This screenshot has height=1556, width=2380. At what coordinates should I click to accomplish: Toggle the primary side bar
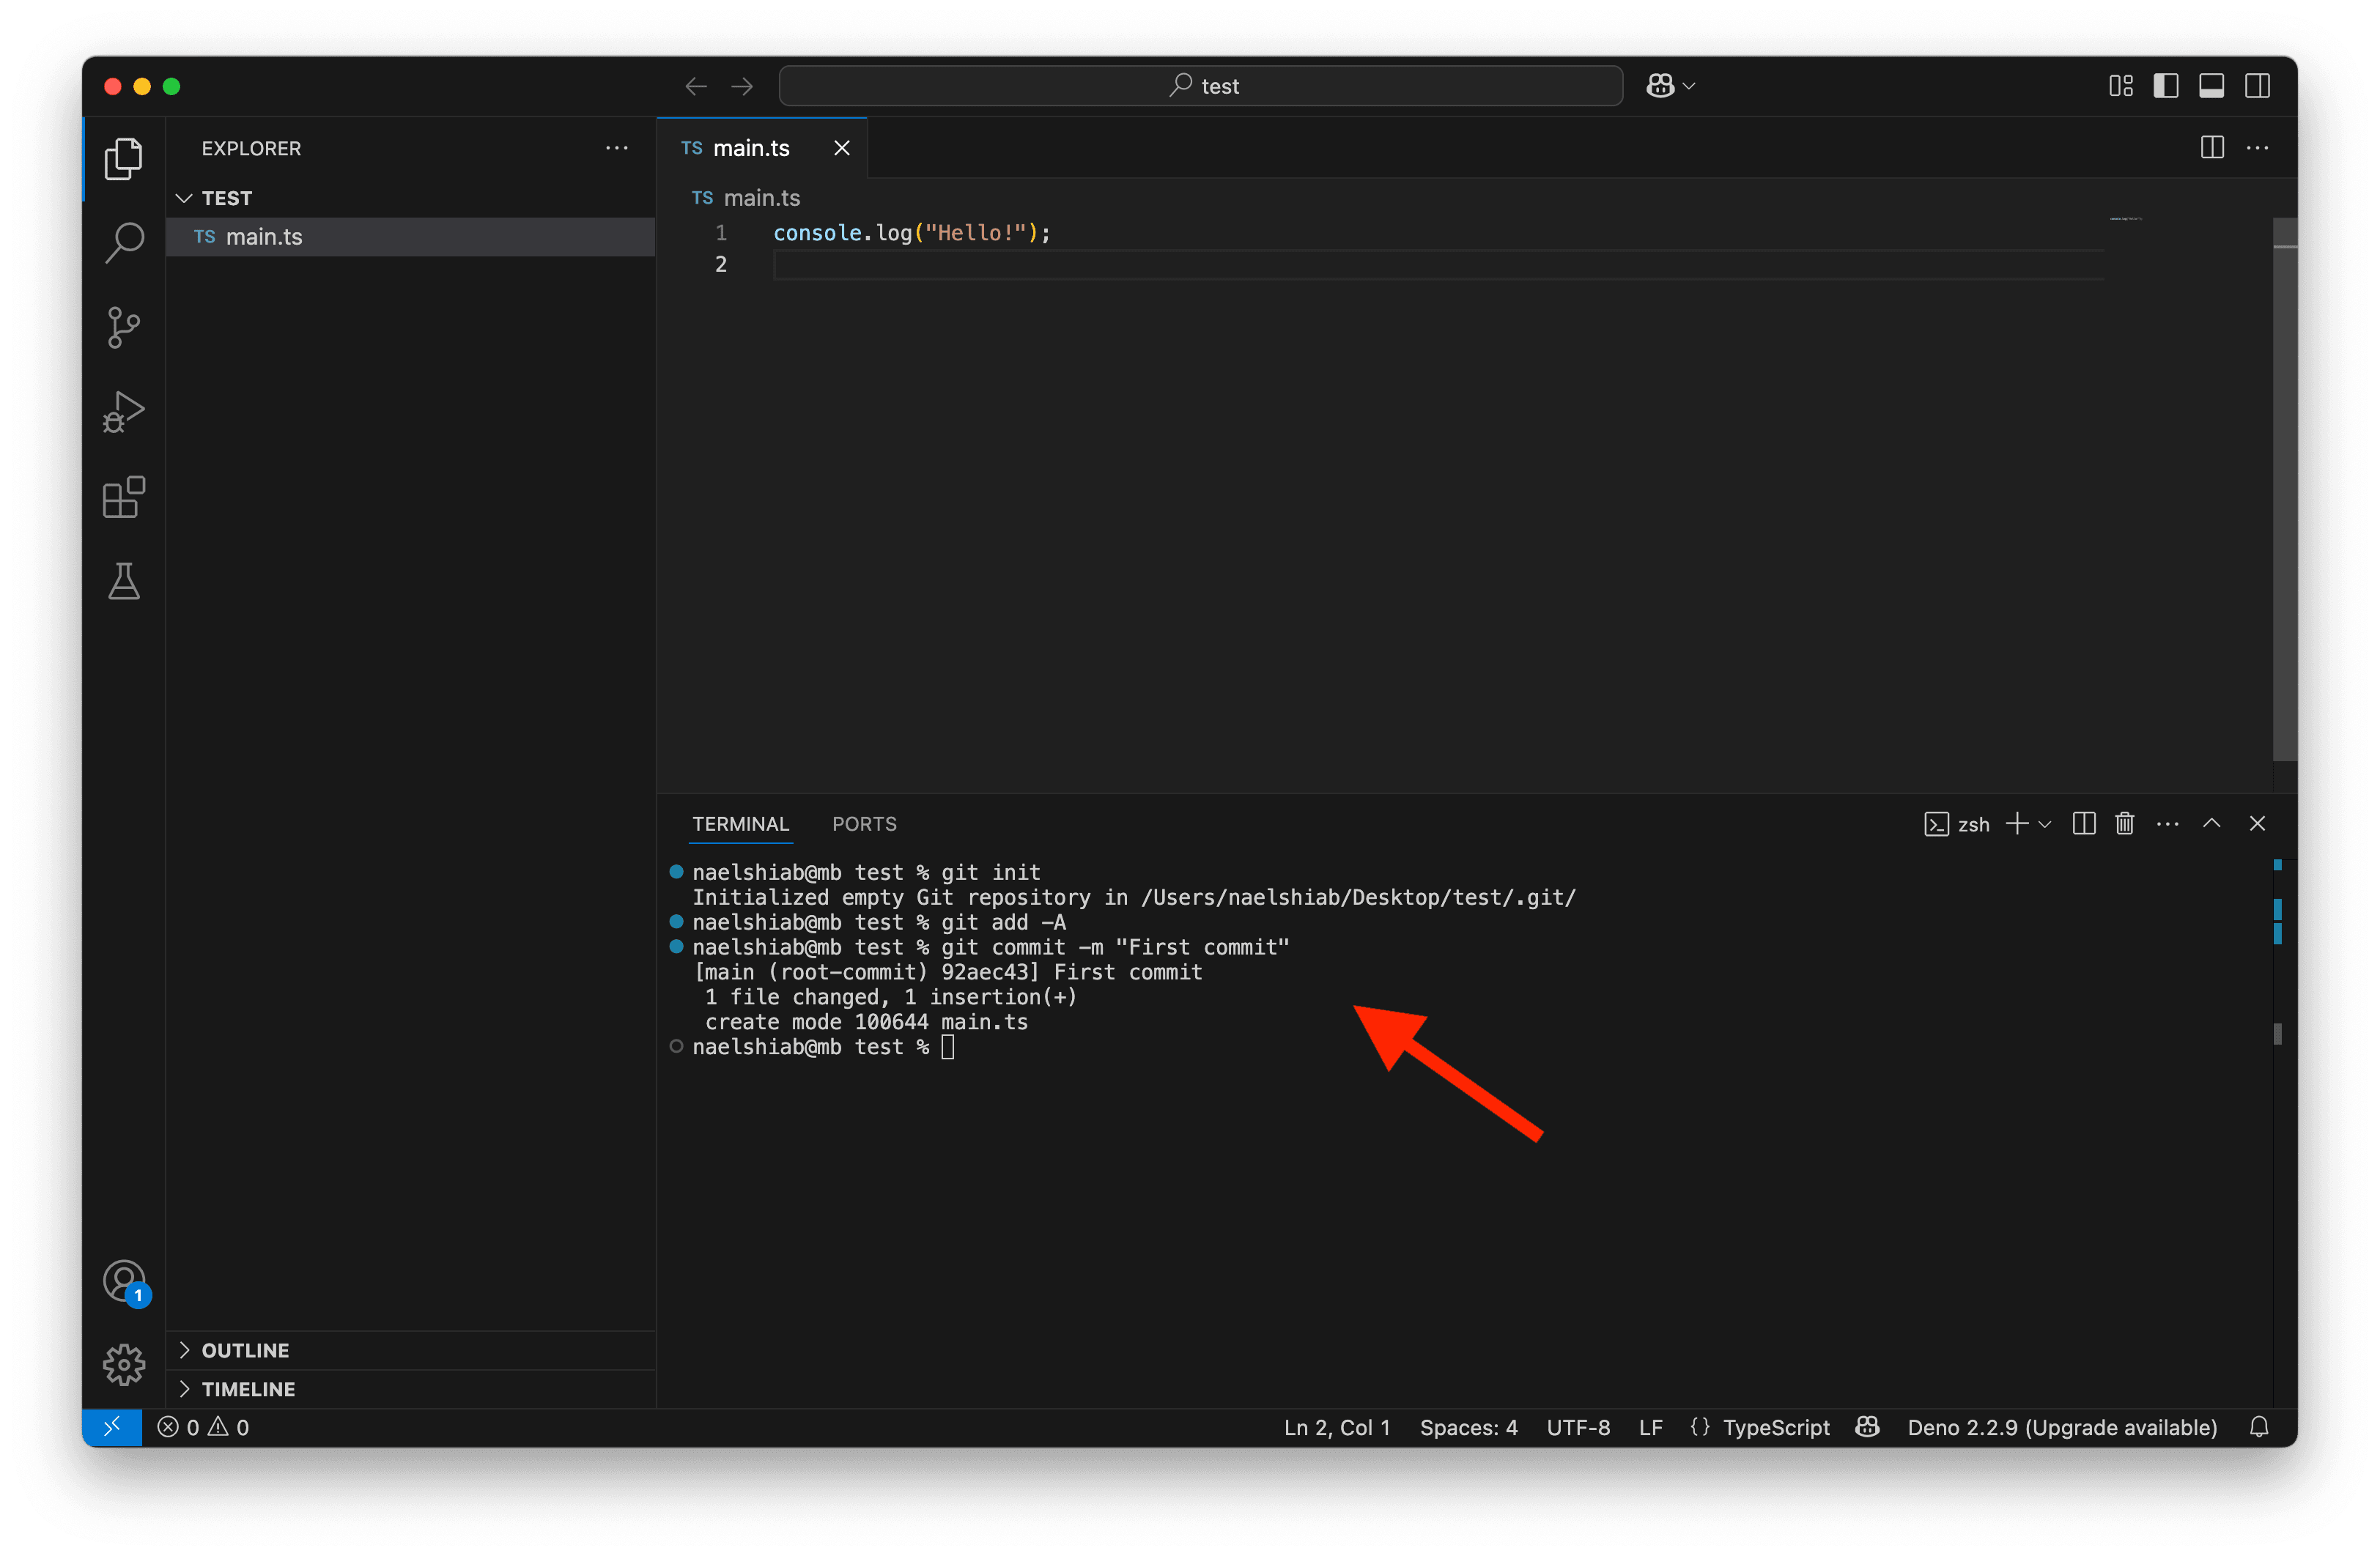point(2166,87)
